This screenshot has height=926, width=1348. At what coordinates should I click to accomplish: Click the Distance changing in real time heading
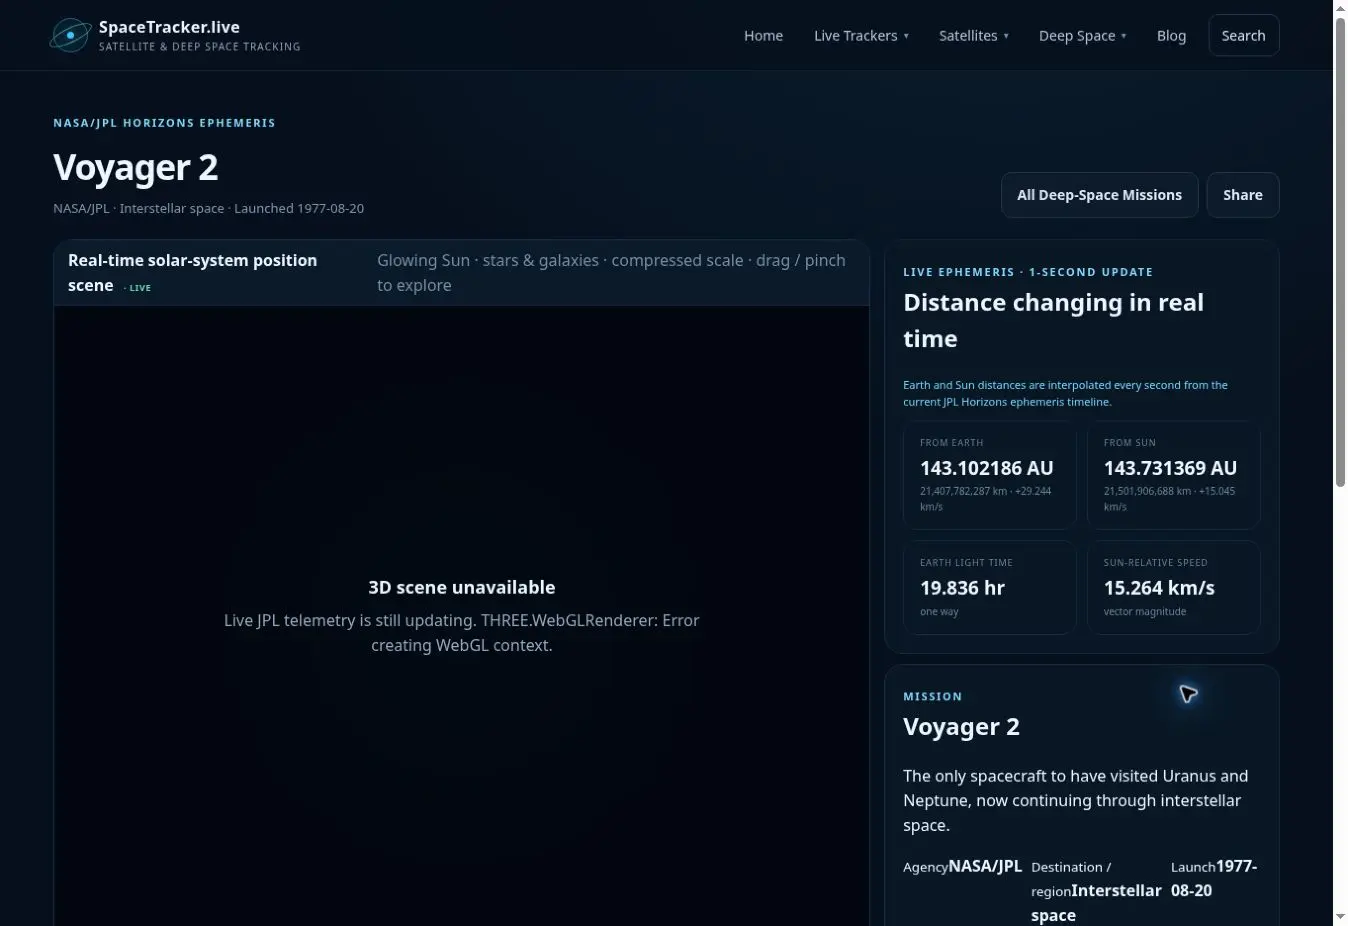pos(1053,320)
